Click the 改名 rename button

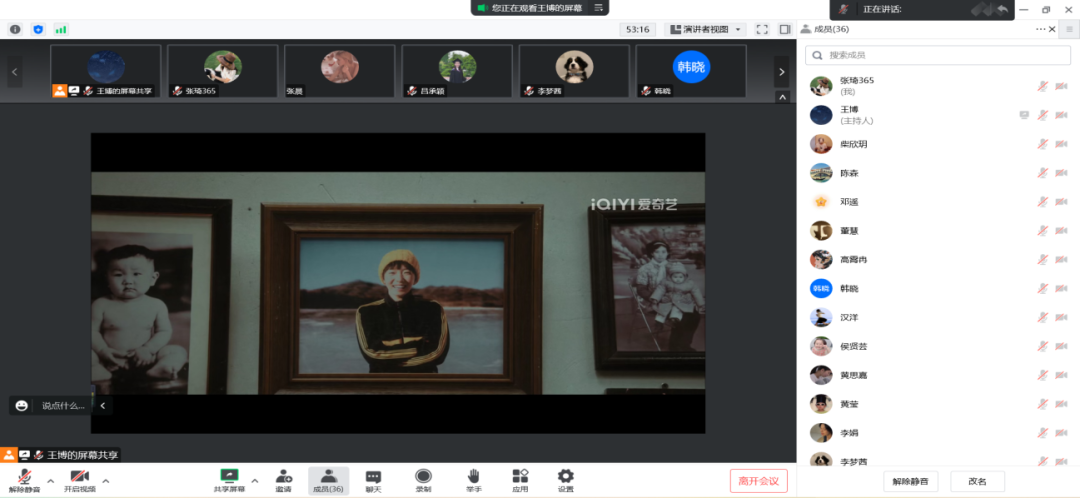click(x=977, y=481)
